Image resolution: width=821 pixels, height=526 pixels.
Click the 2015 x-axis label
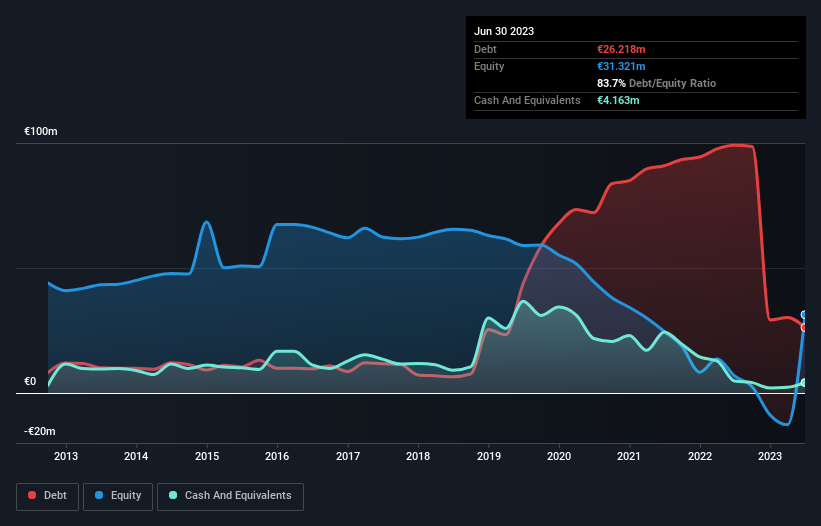[x=207, y=456]
